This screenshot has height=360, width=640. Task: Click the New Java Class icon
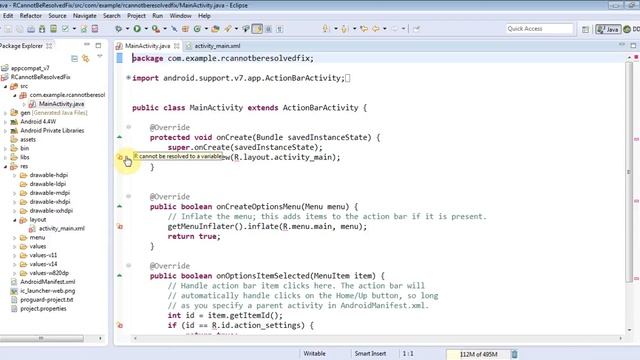(198, 29)
